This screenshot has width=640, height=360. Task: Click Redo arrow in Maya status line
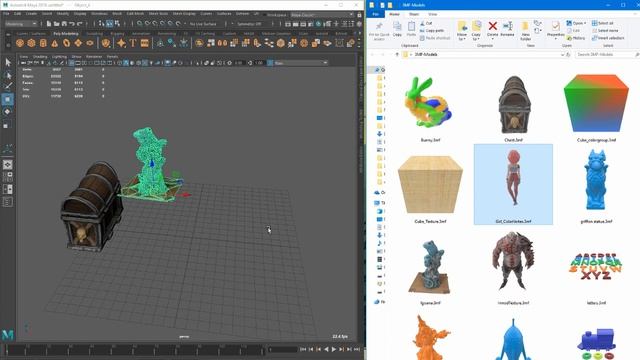[80, 24]
